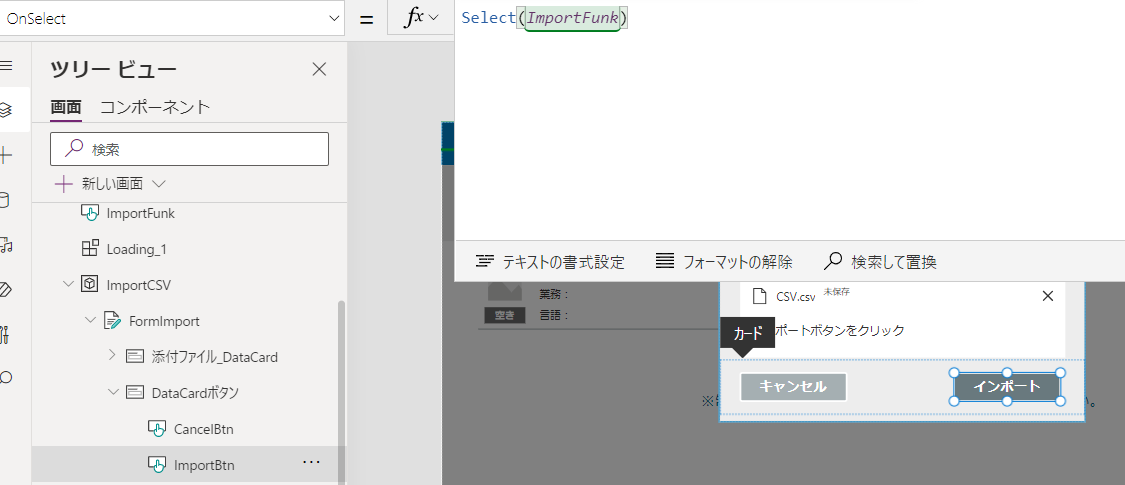The width and height of the screenshot is (1125, 485).
Task: Click the DataCardボタン card icon
Action: [134, 392]
